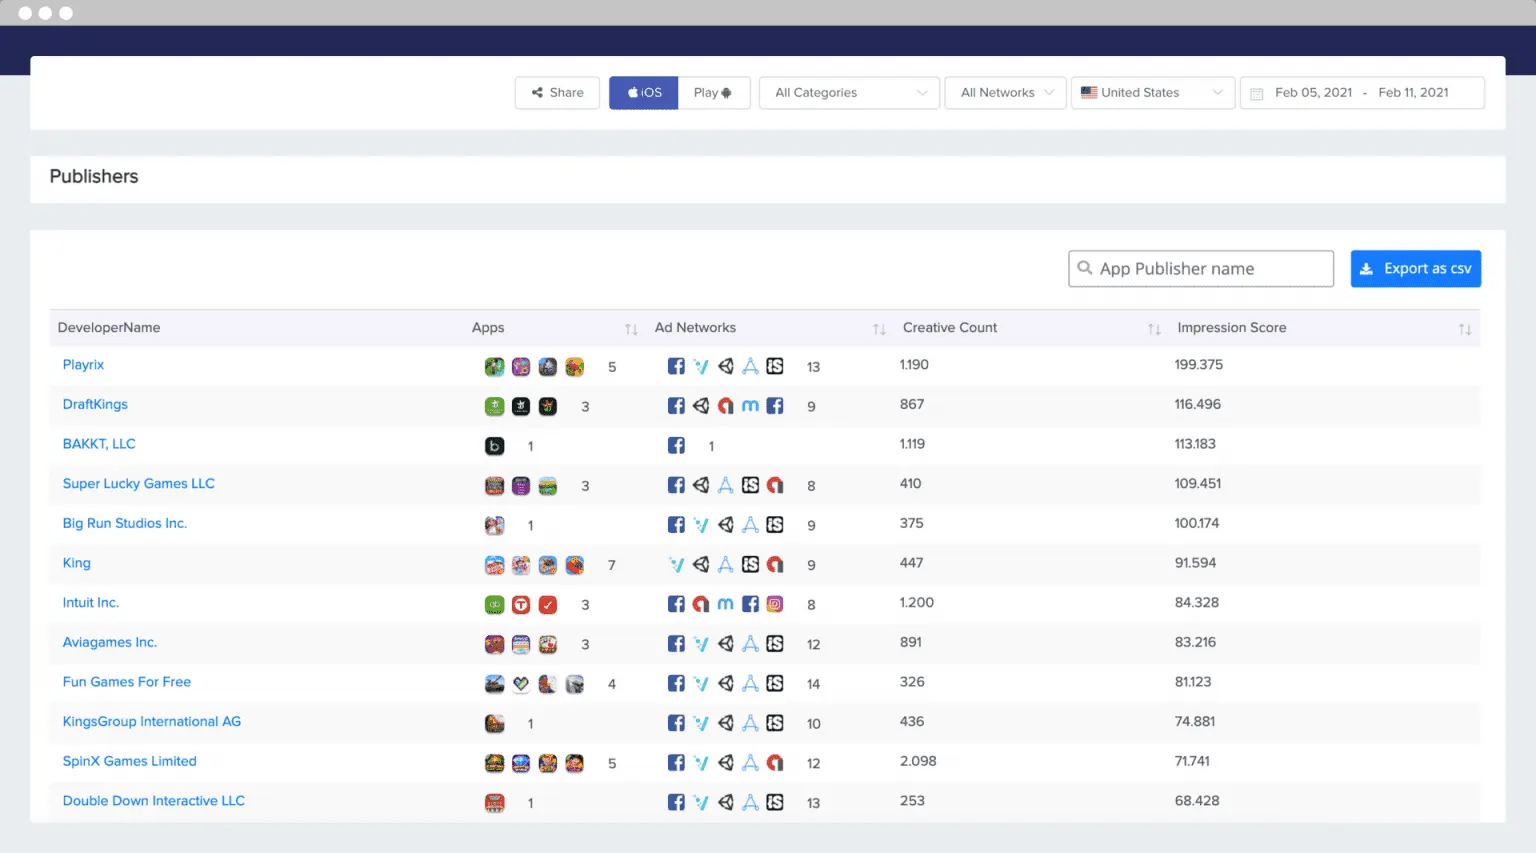This screenshot has height=853, width=1536.
Task: Open the DraftKings publisher link
Action: pyautogui.click(x=95, y=404)
